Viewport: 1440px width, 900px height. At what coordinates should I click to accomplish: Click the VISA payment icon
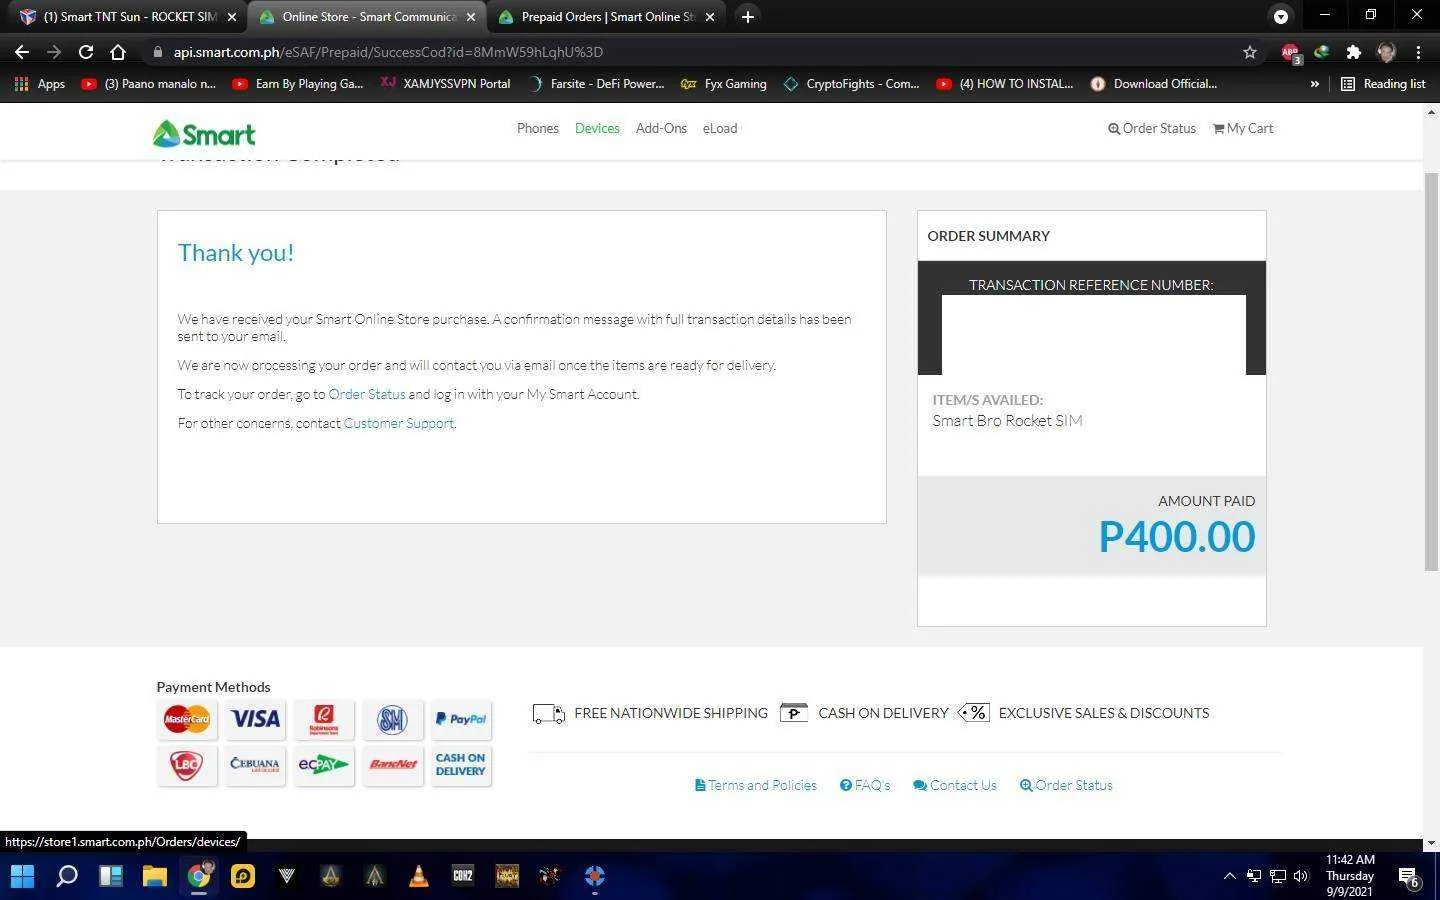coord(255,719)
